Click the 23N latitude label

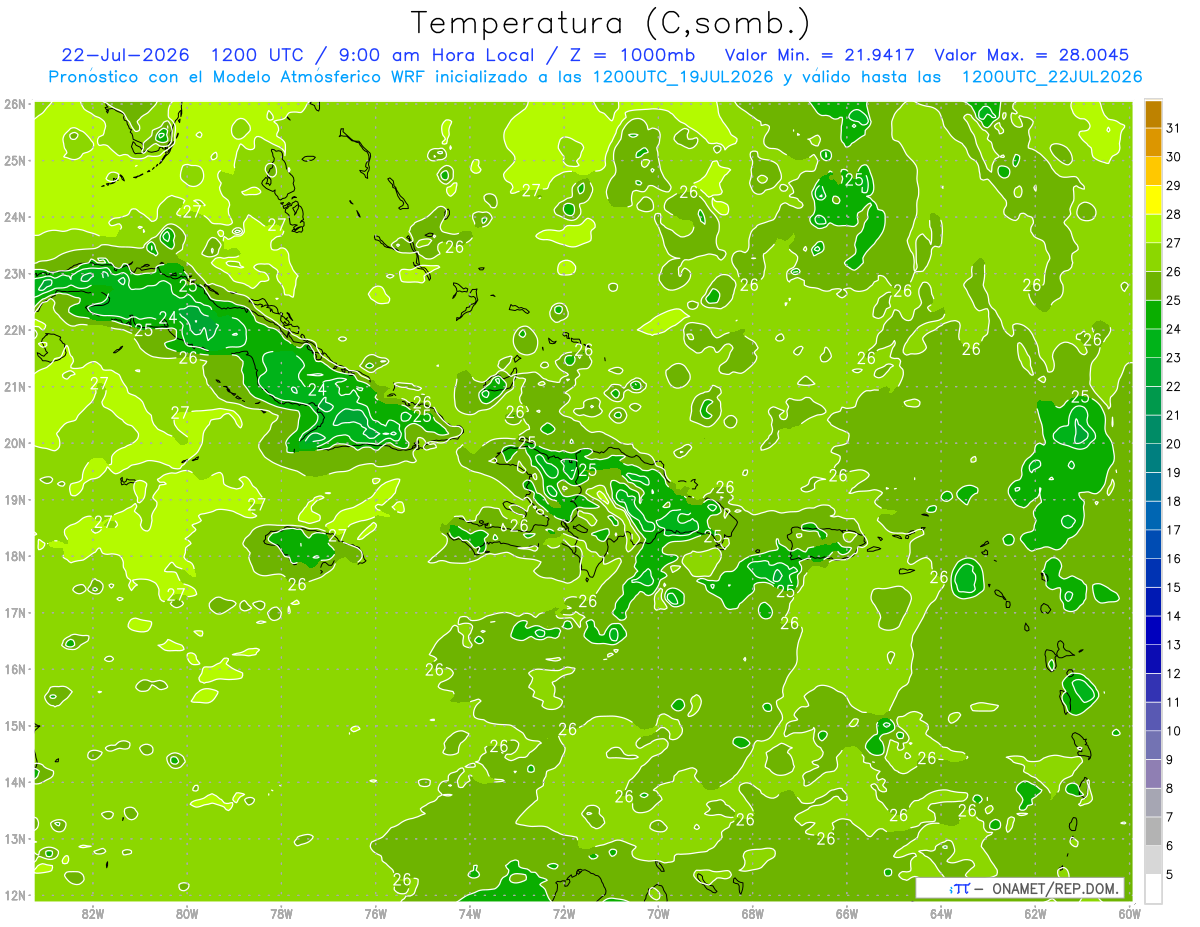(x=15, y=273)
